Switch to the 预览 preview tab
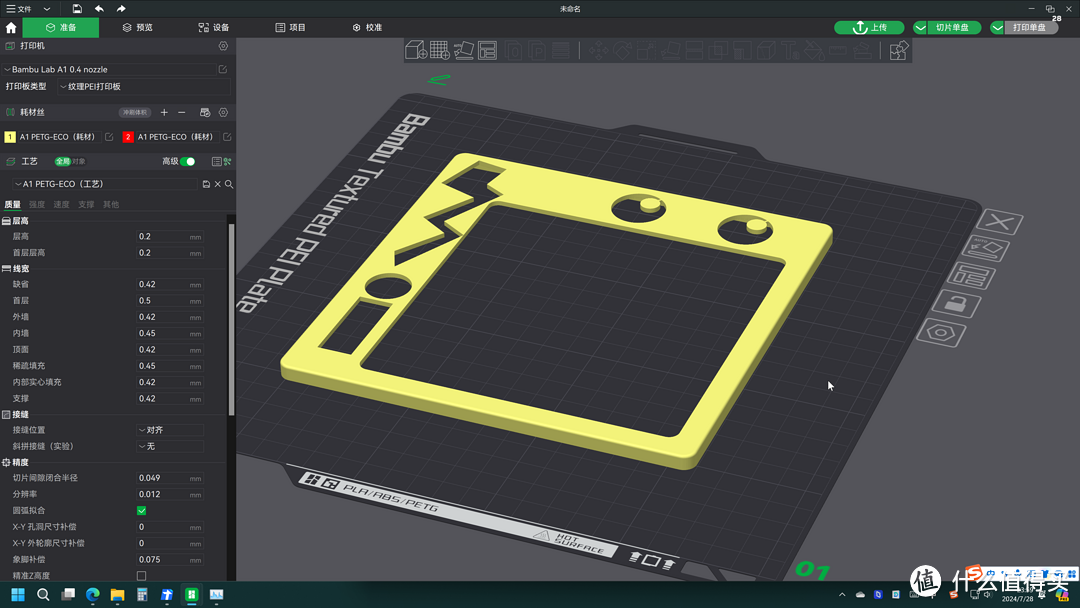The width and height of the screenshot is (1080, 608). (138, 28)
